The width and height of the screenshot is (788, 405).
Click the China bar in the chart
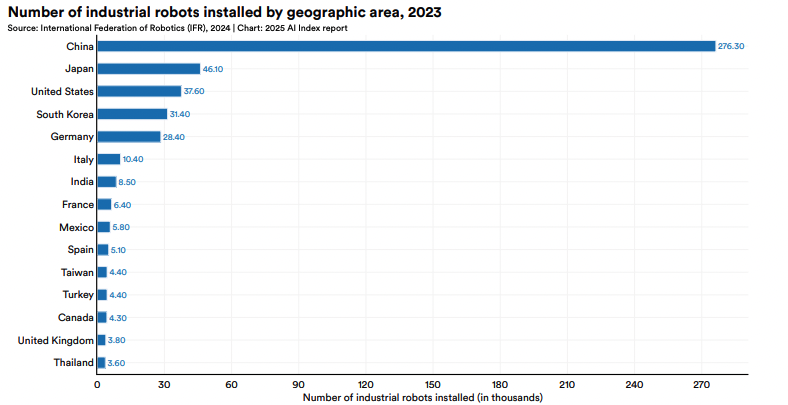(405, 46)
